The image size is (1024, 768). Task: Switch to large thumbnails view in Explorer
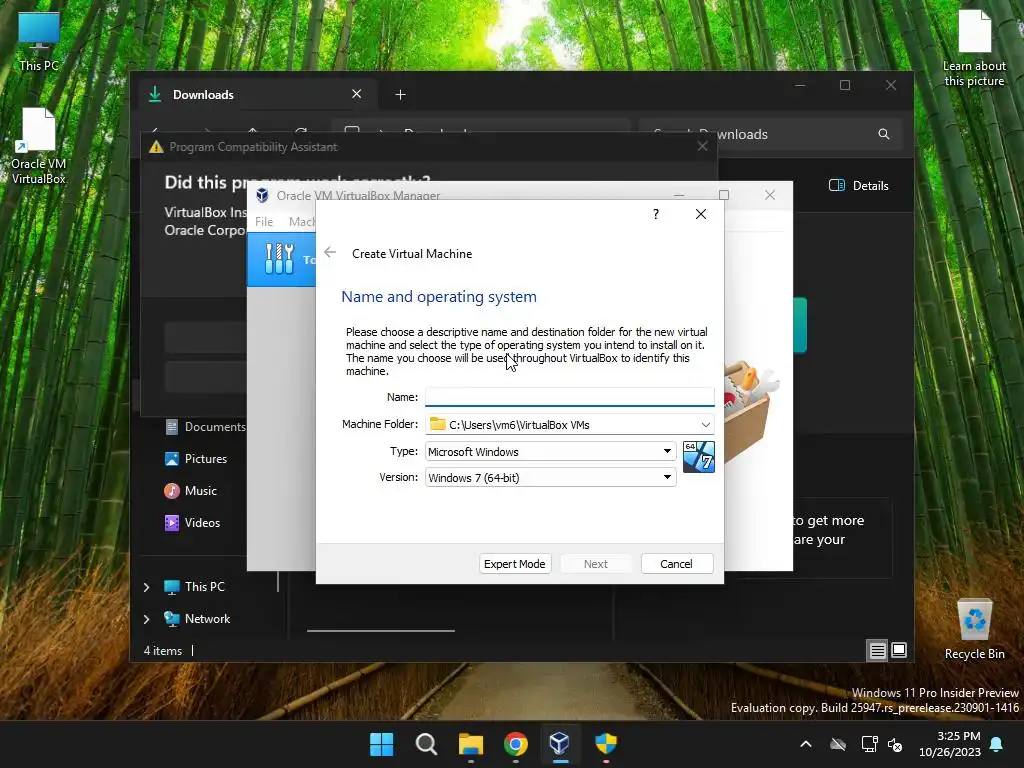click(899, 650)
